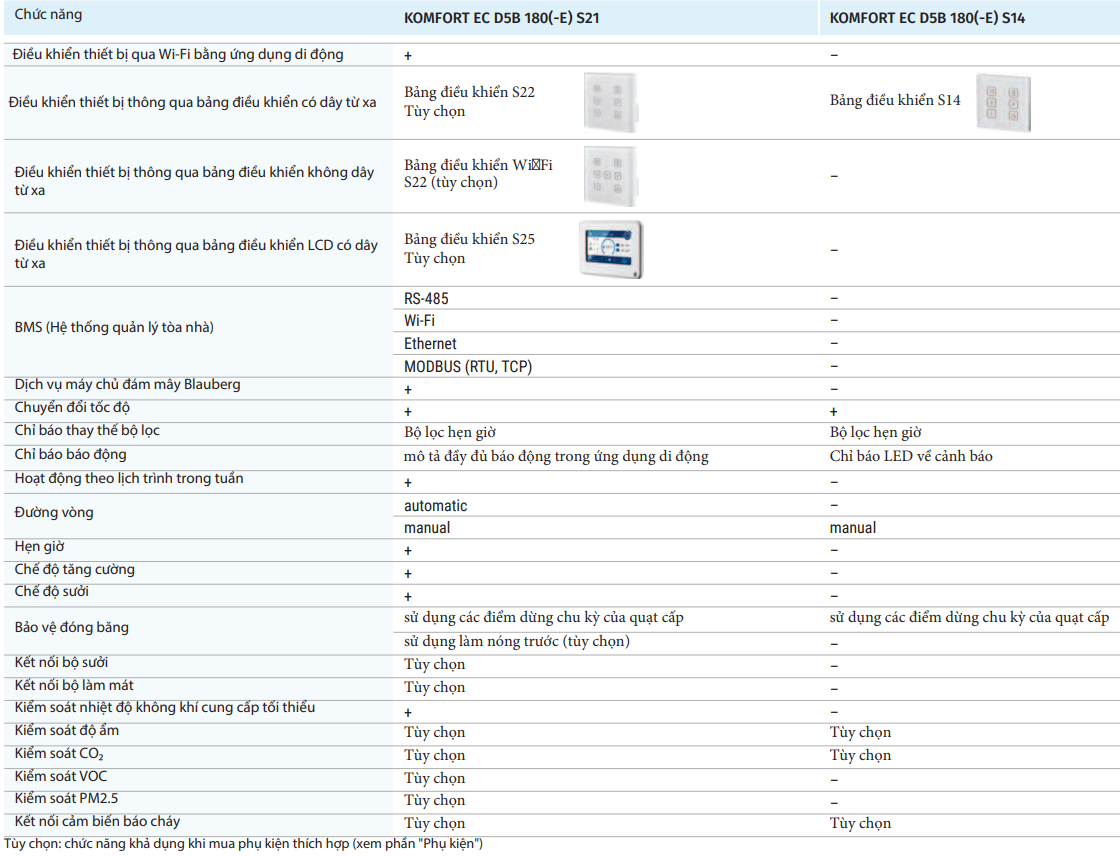The height and width of the screenshot is (856, 1120).
Task: Click the 'automatic' bypass cell
Action: (x=436, y=506)
